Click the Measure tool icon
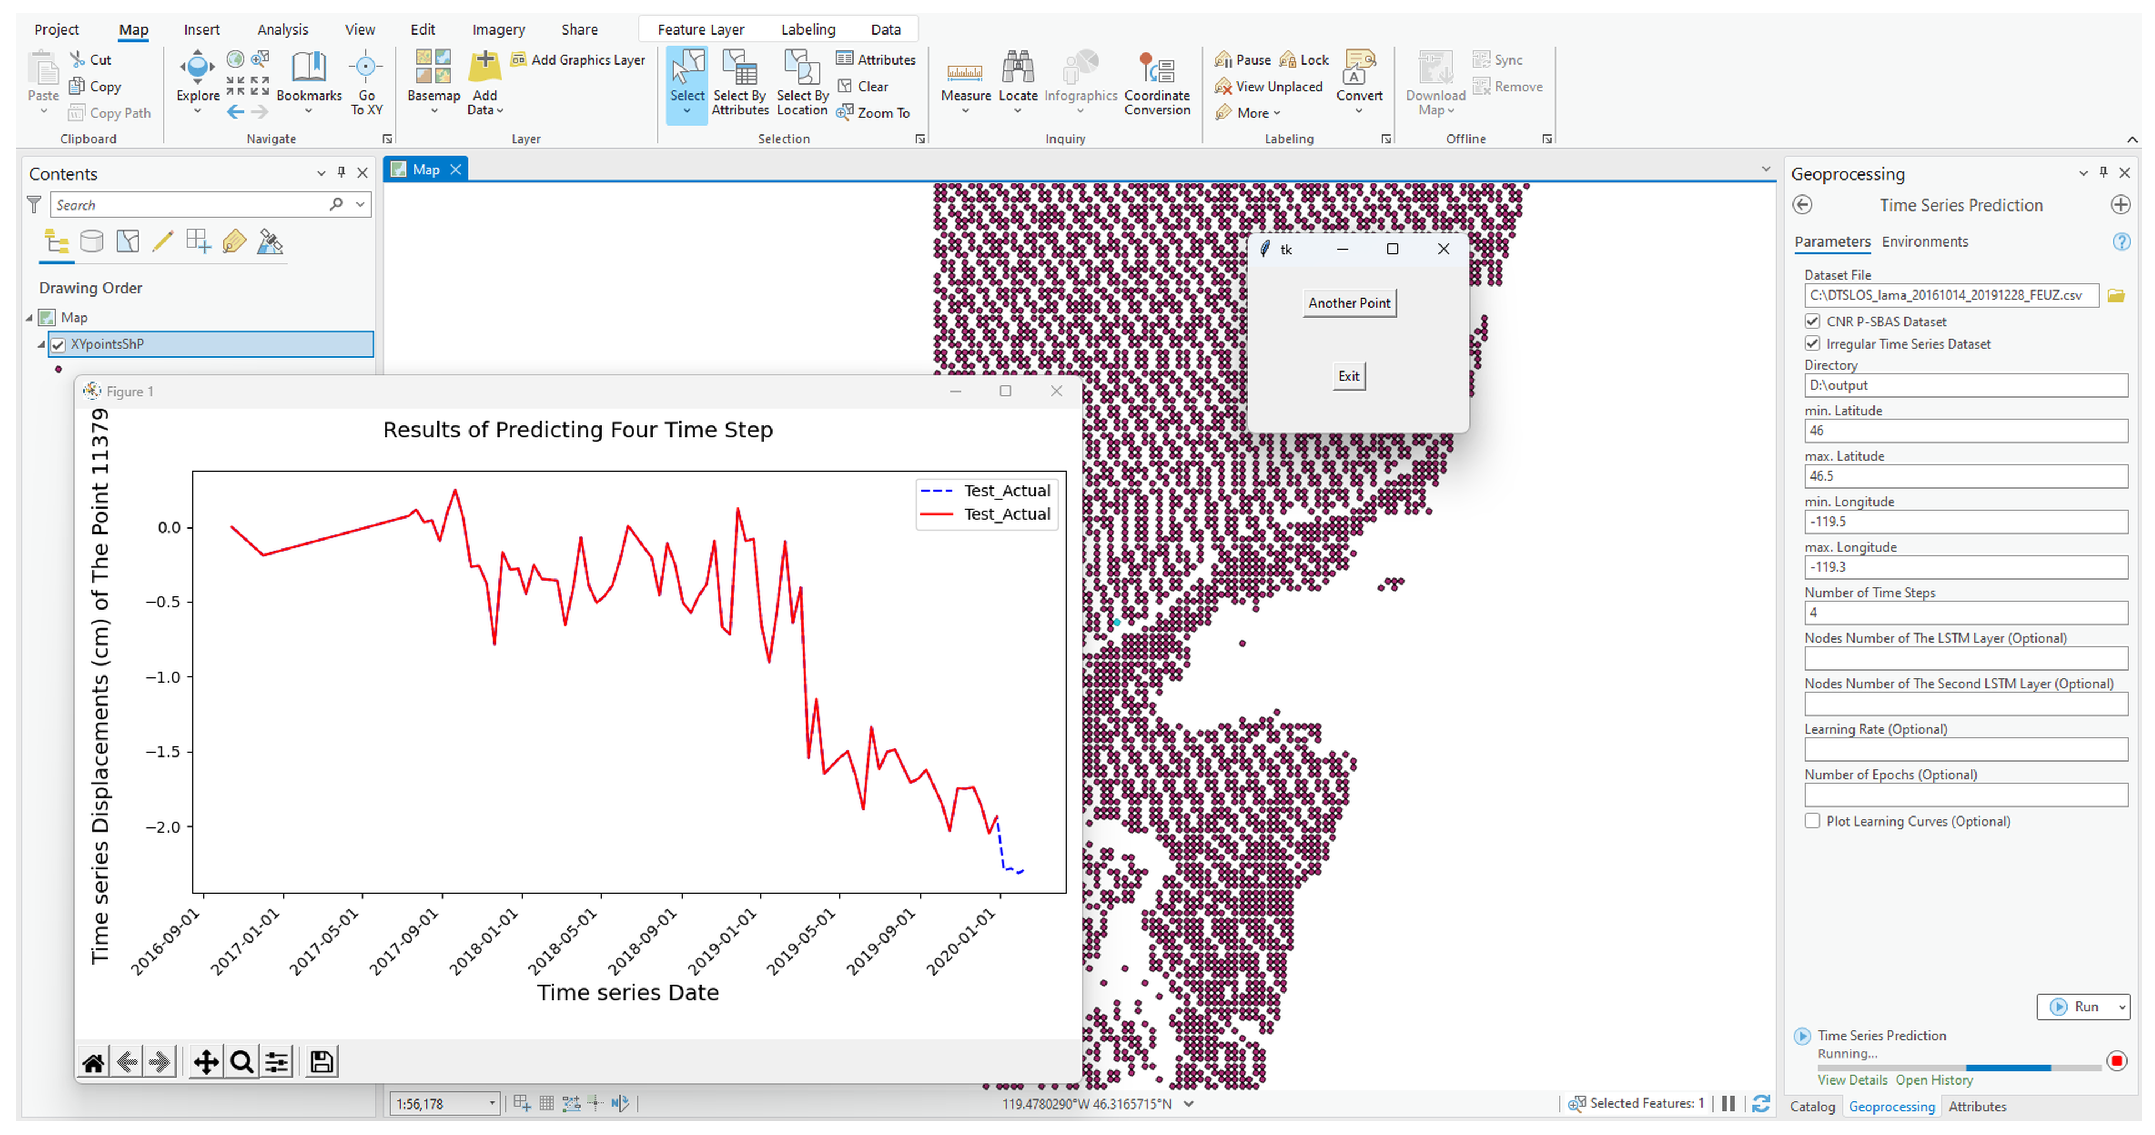This screenshot has height=1135, width=2155. 964,73
